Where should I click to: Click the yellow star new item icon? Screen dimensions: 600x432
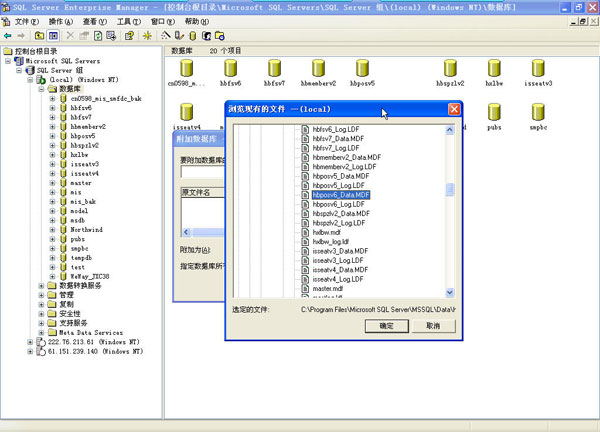click(x=147, y=36)
